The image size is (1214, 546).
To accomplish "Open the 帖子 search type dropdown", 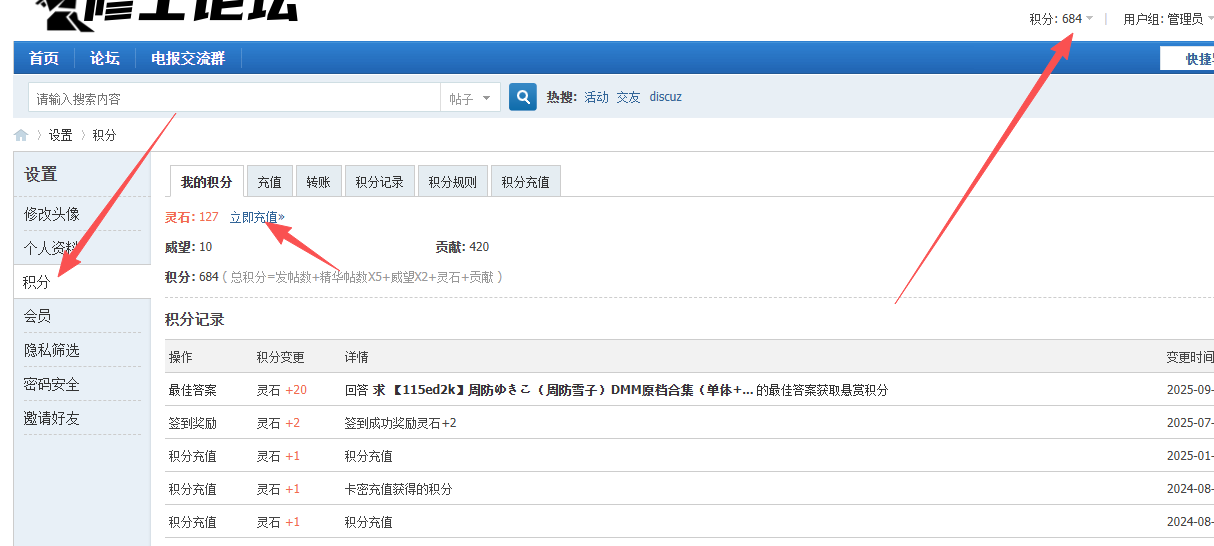I will pos(471,98).
